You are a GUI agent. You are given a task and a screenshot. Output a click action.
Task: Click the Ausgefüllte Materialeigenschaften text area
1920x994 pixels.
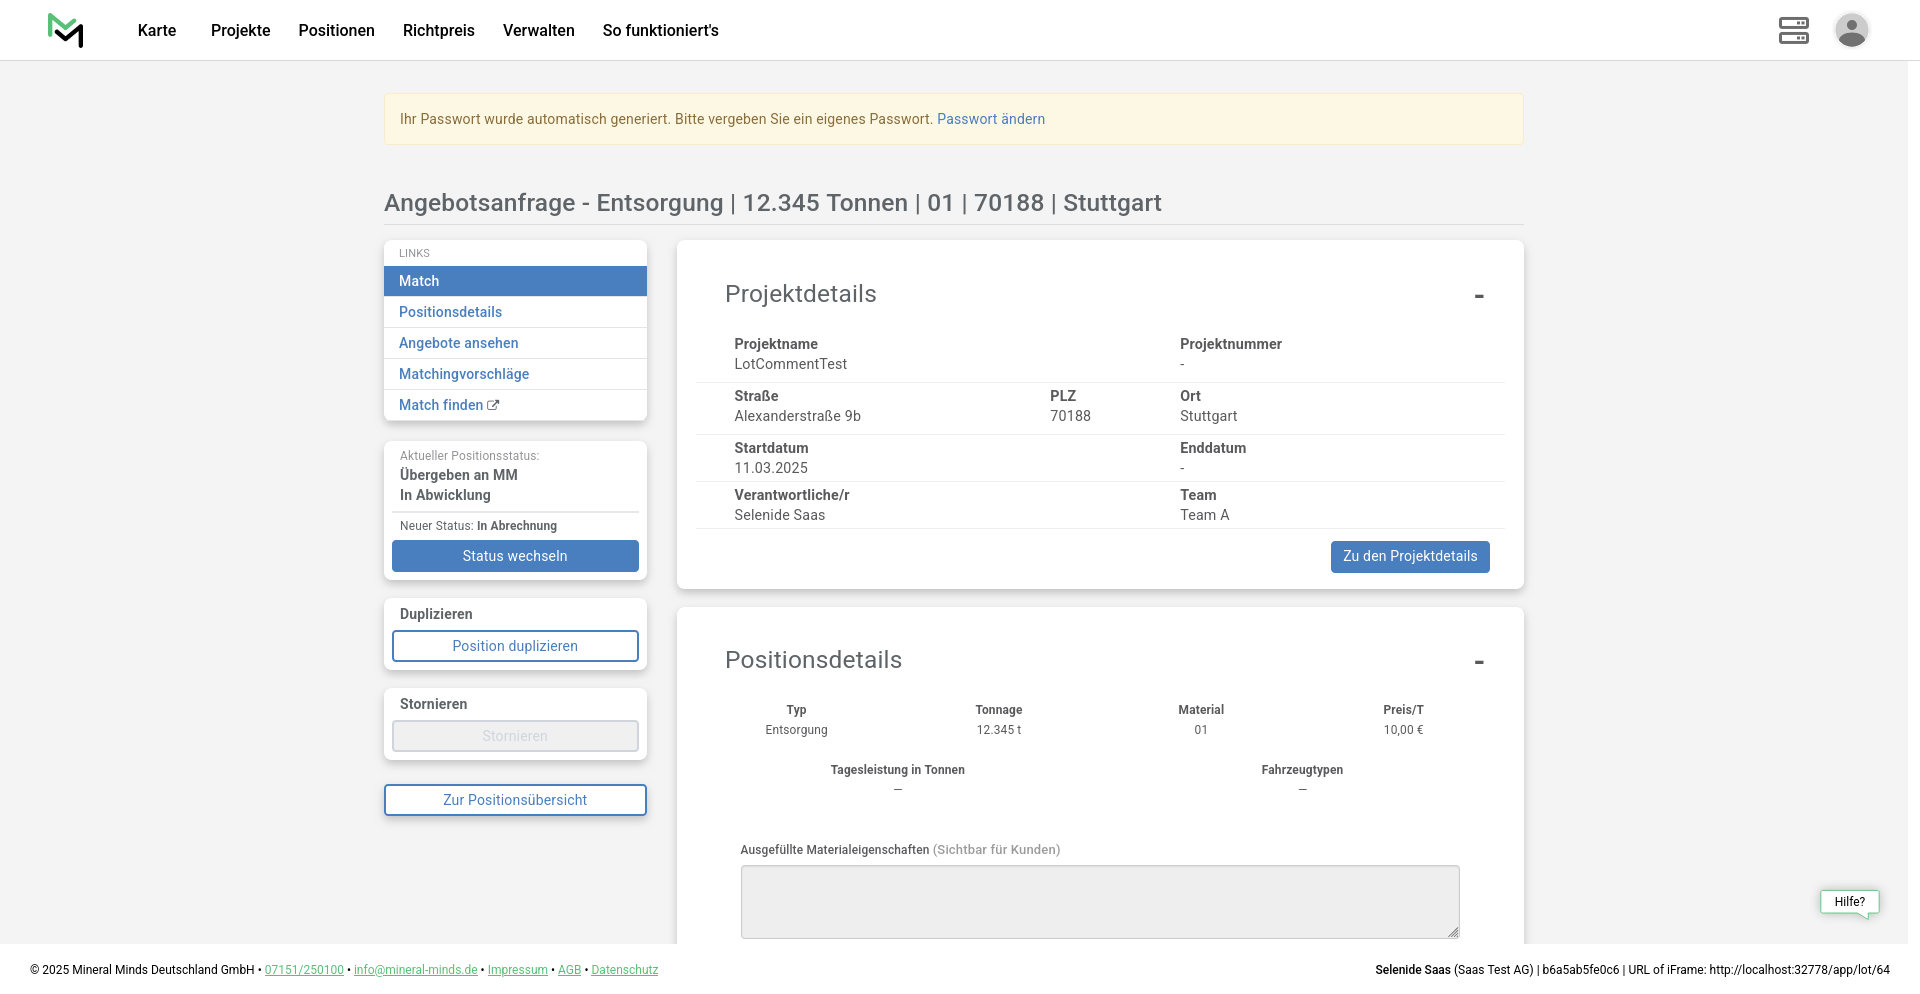click(x=1099, y=901)
